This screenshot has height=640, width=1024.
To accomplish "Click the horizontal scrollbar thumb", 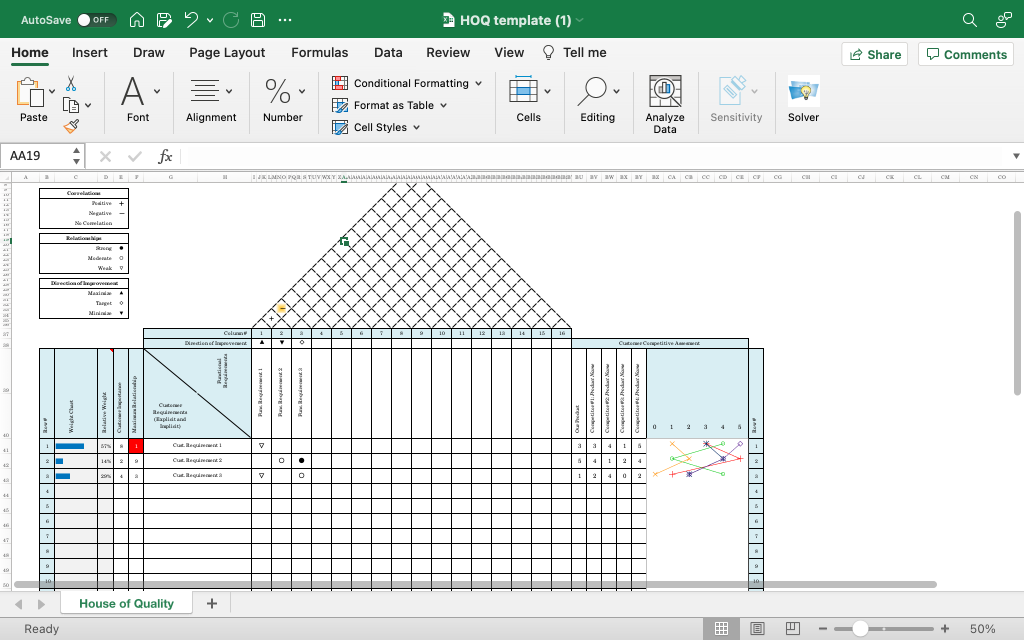I will click(475, 584).
